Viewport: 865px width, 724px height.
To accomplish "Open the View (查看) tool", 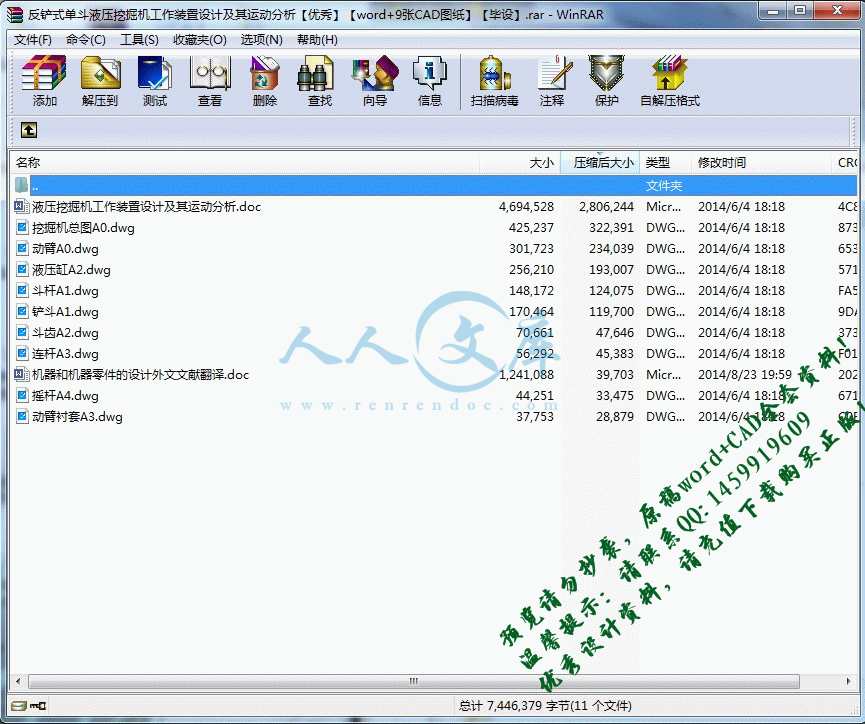I will point(210,73).
